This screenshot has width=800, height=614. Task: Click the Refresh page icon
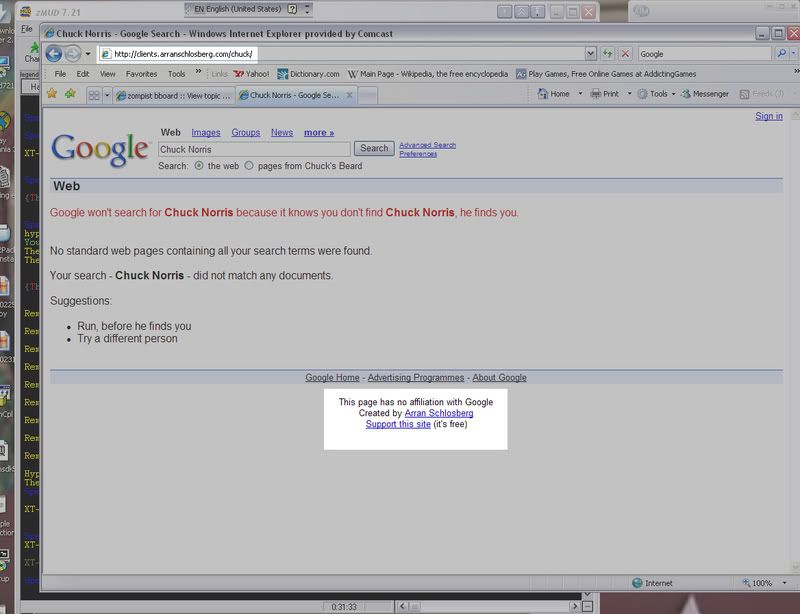pyautogui.click(x=607, y=54)
